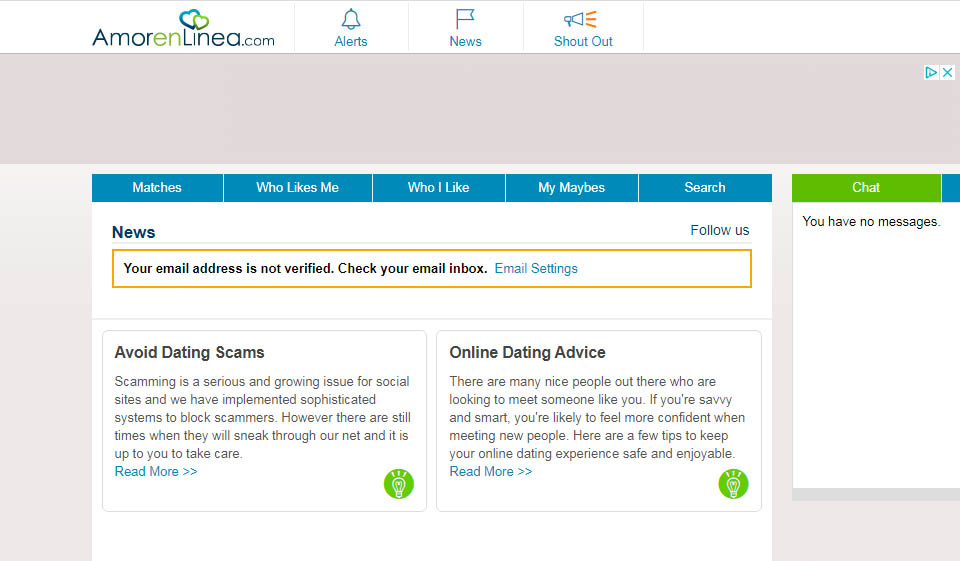Click lightbulb icon in Avoid Dating Scams card
The width and height of the screenshot is (960, 561).
(398, 484)
